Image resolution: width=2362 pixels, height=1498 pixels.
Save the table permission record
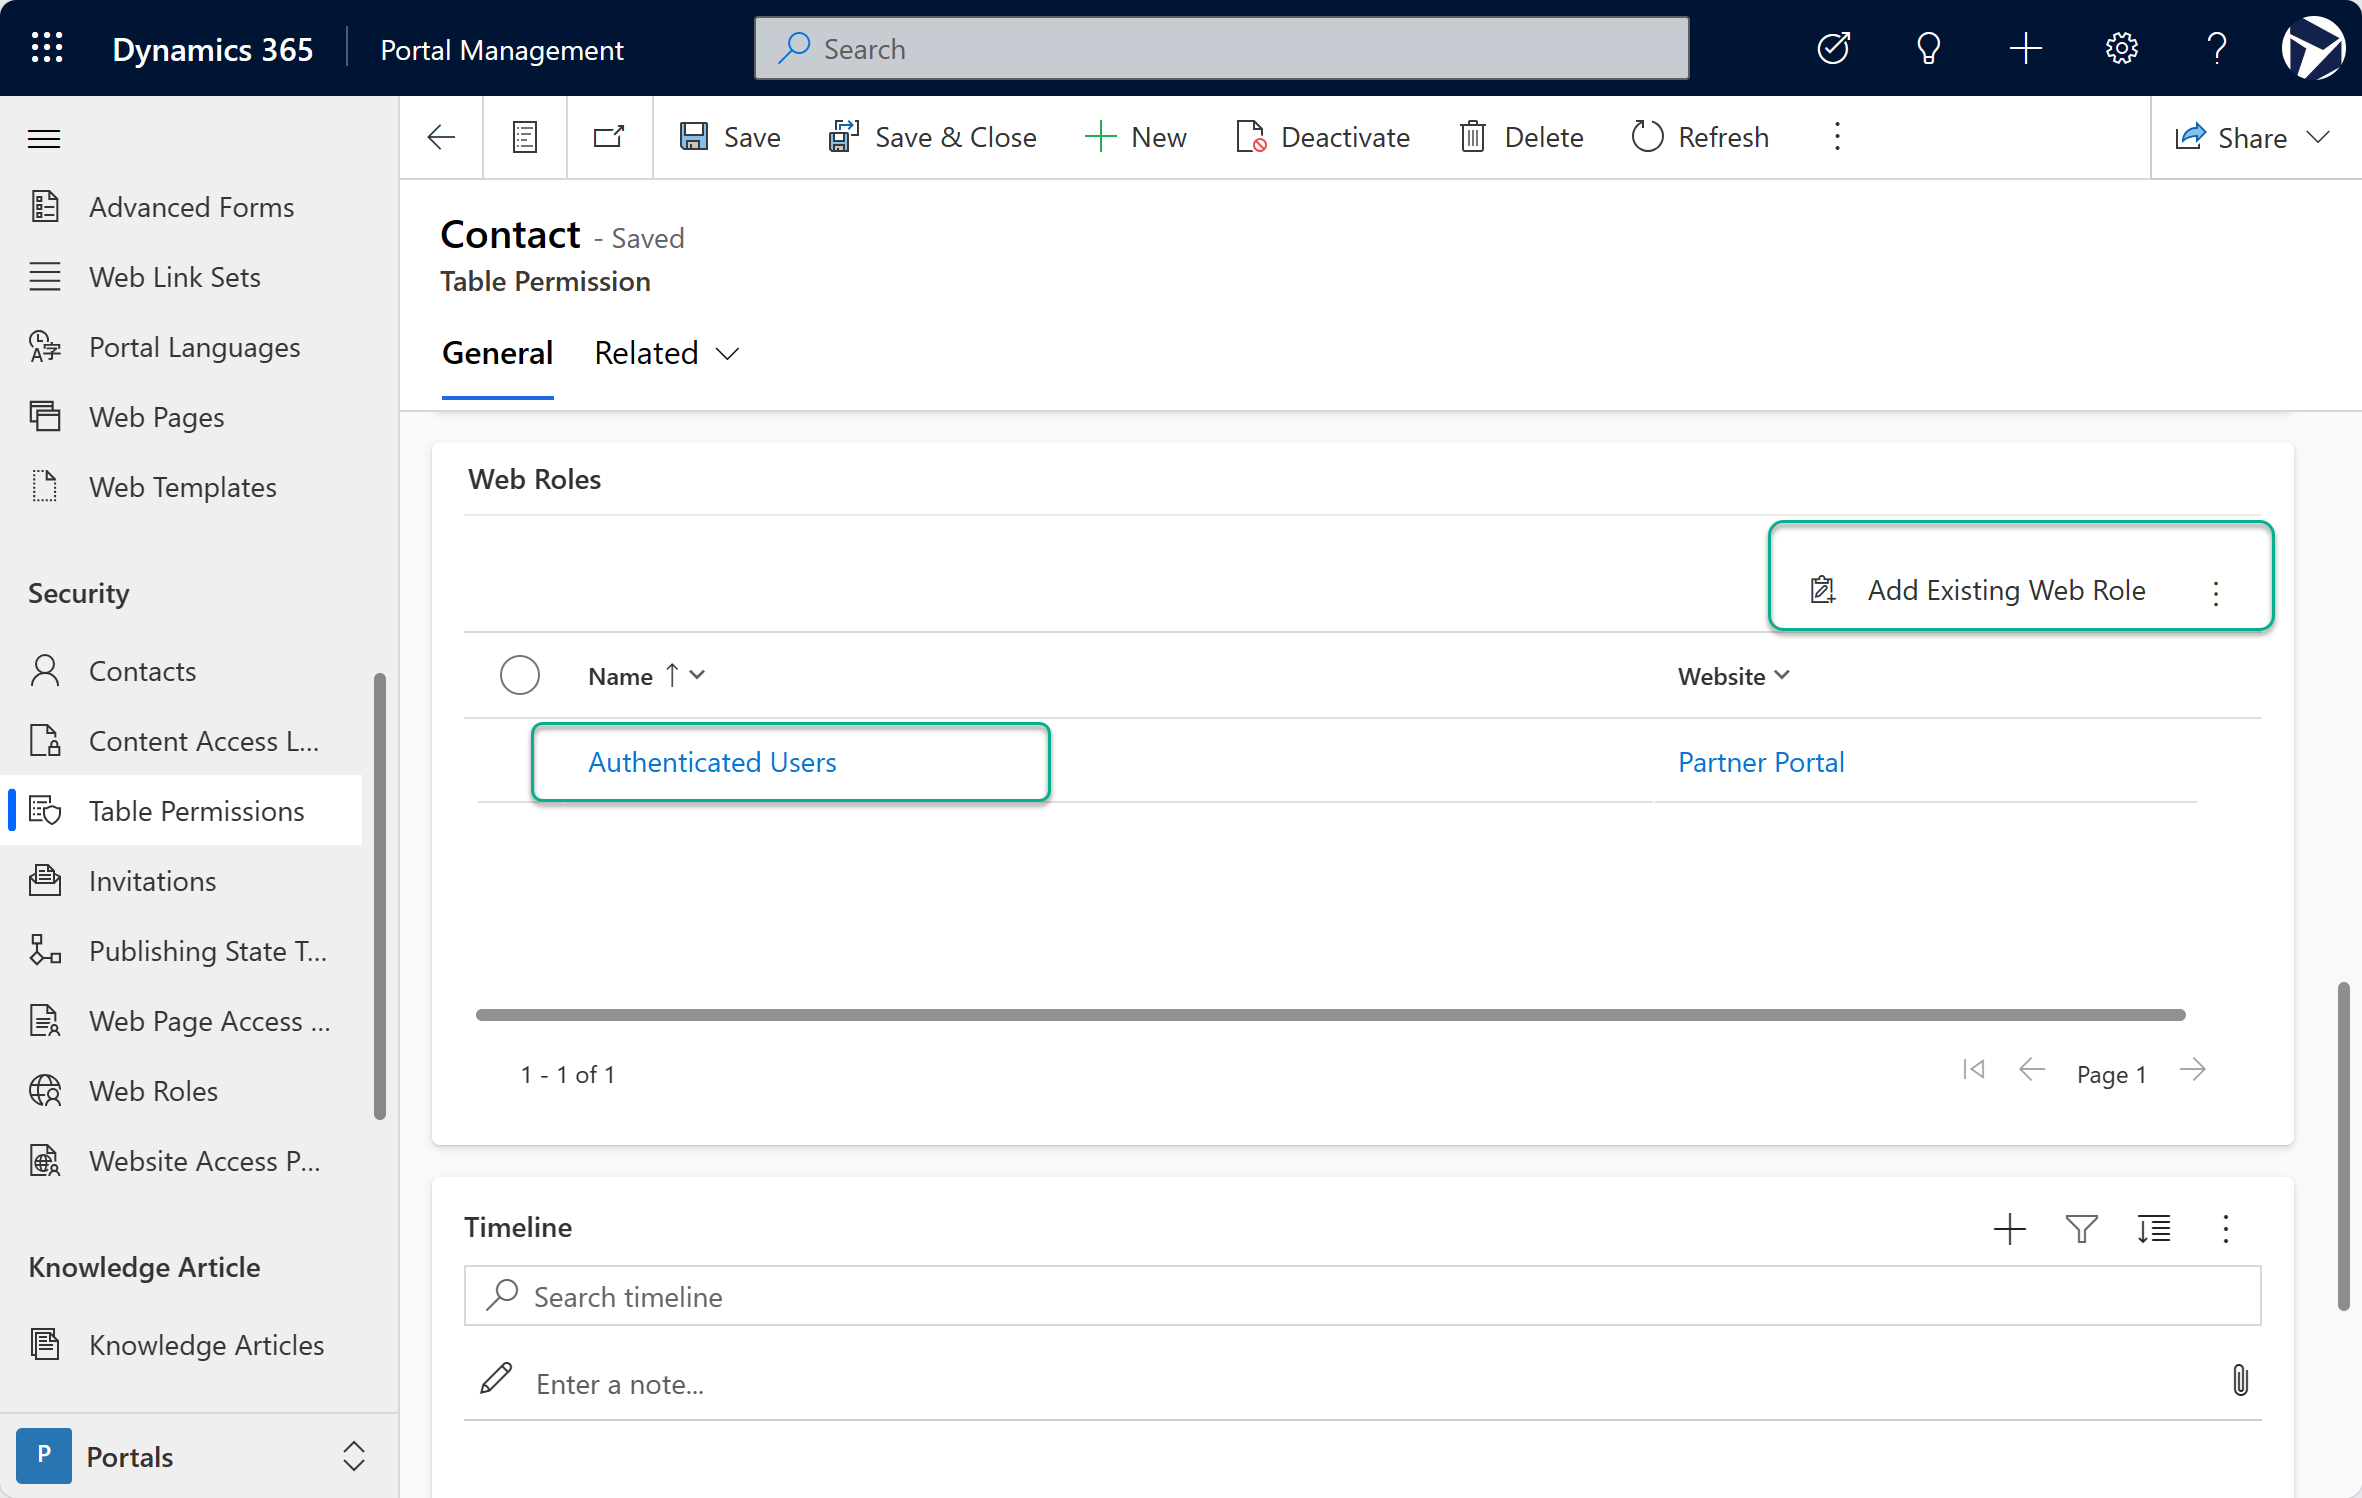coord(730,137)
